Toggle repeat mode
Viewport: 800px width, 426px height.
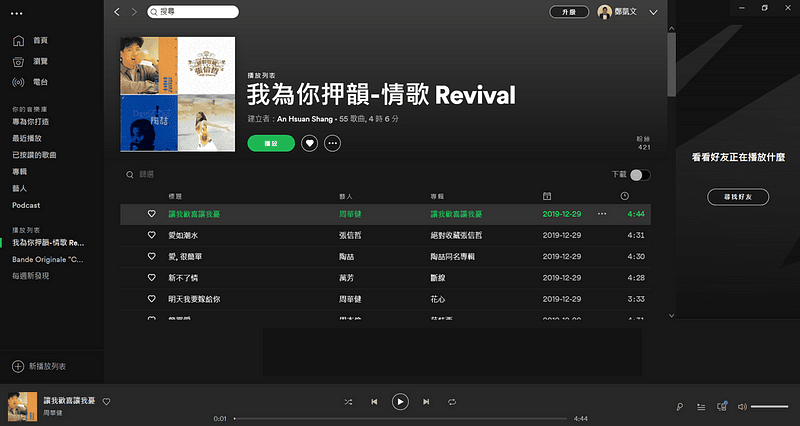point(452,402)
